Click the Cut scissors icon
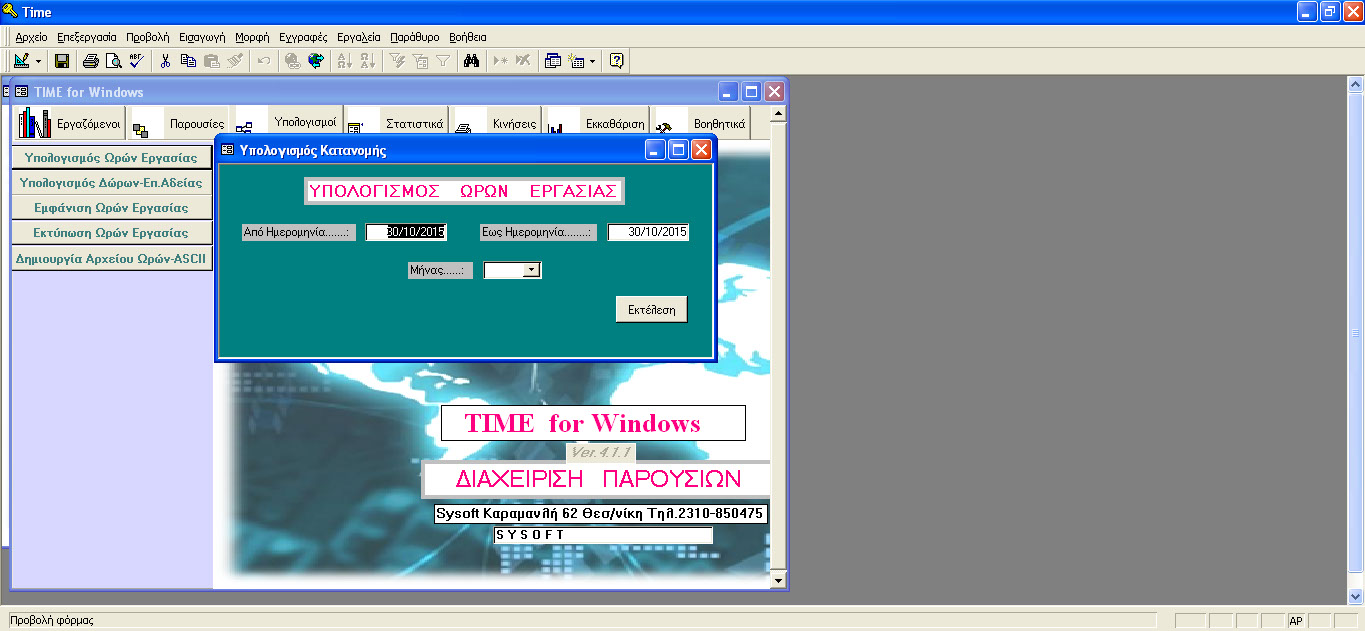The width and height of the screenshot is (1365, 631). coord(166,61)
